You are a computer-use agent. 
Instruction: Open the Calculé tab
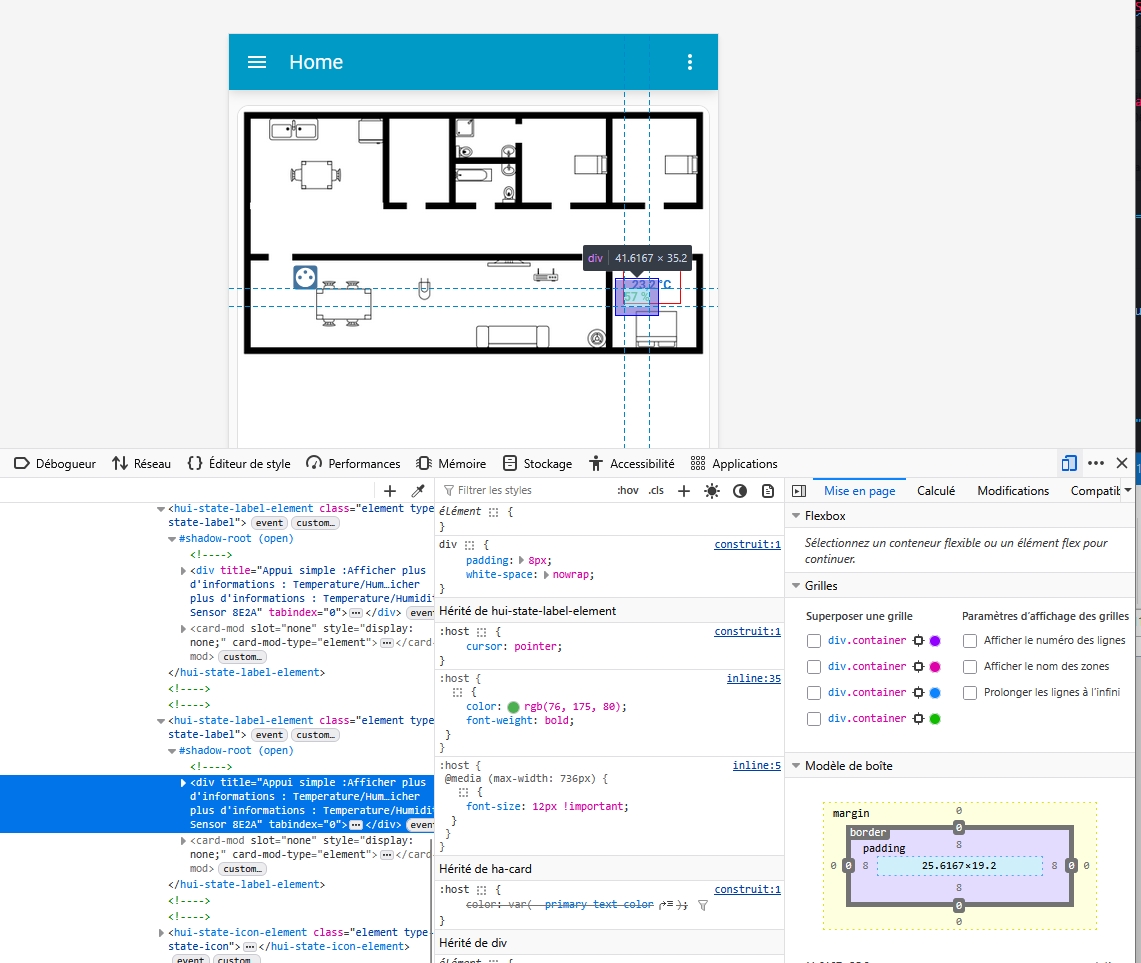[x=935, y=491]
